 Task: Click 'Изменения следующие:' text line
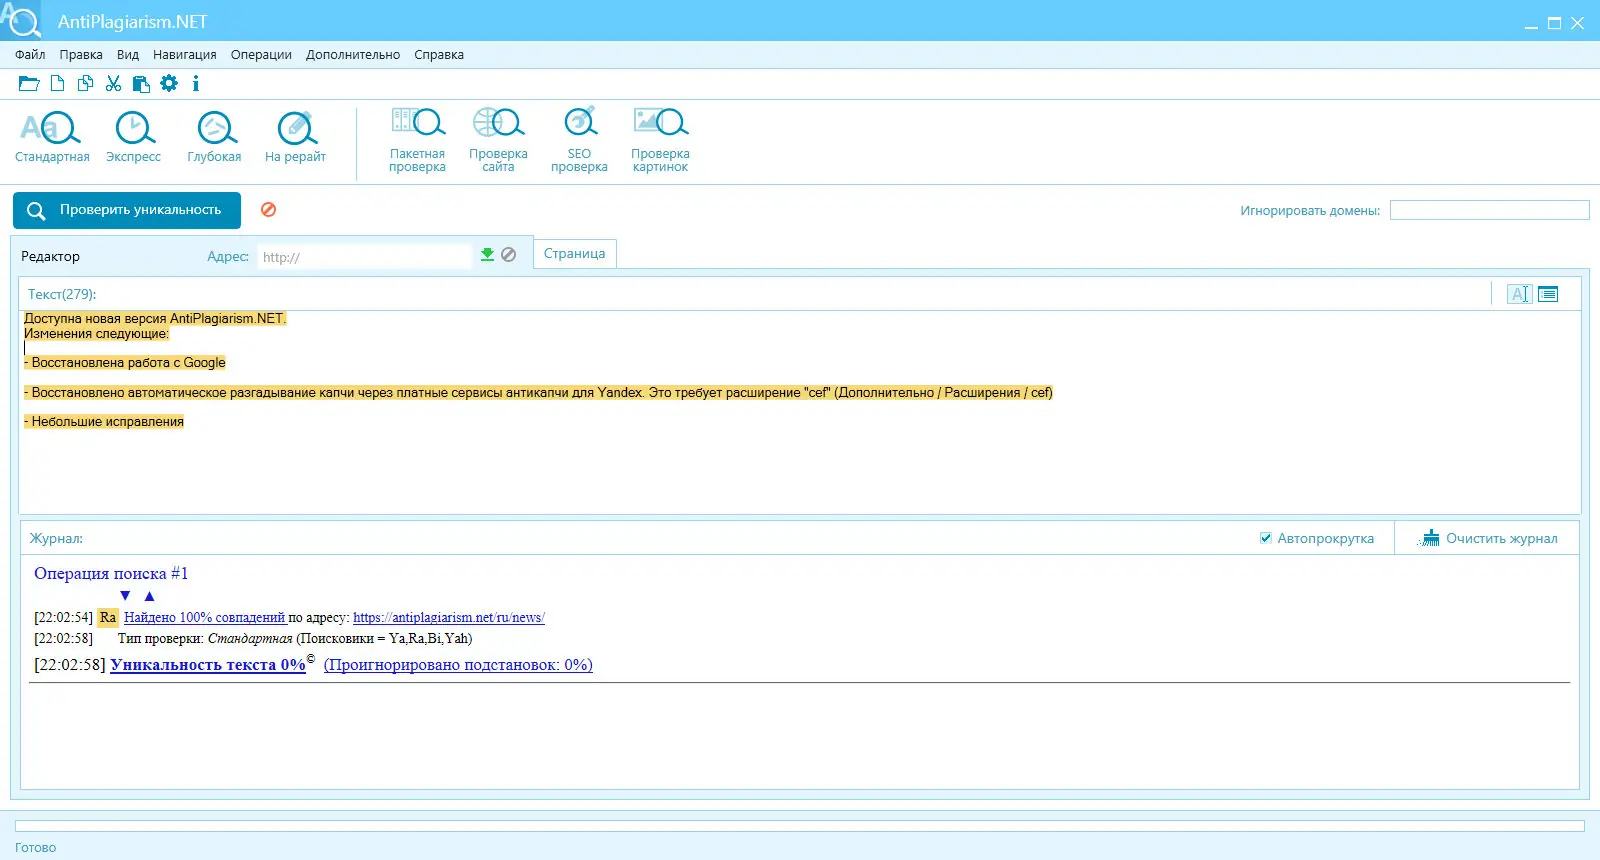(97, 334)
